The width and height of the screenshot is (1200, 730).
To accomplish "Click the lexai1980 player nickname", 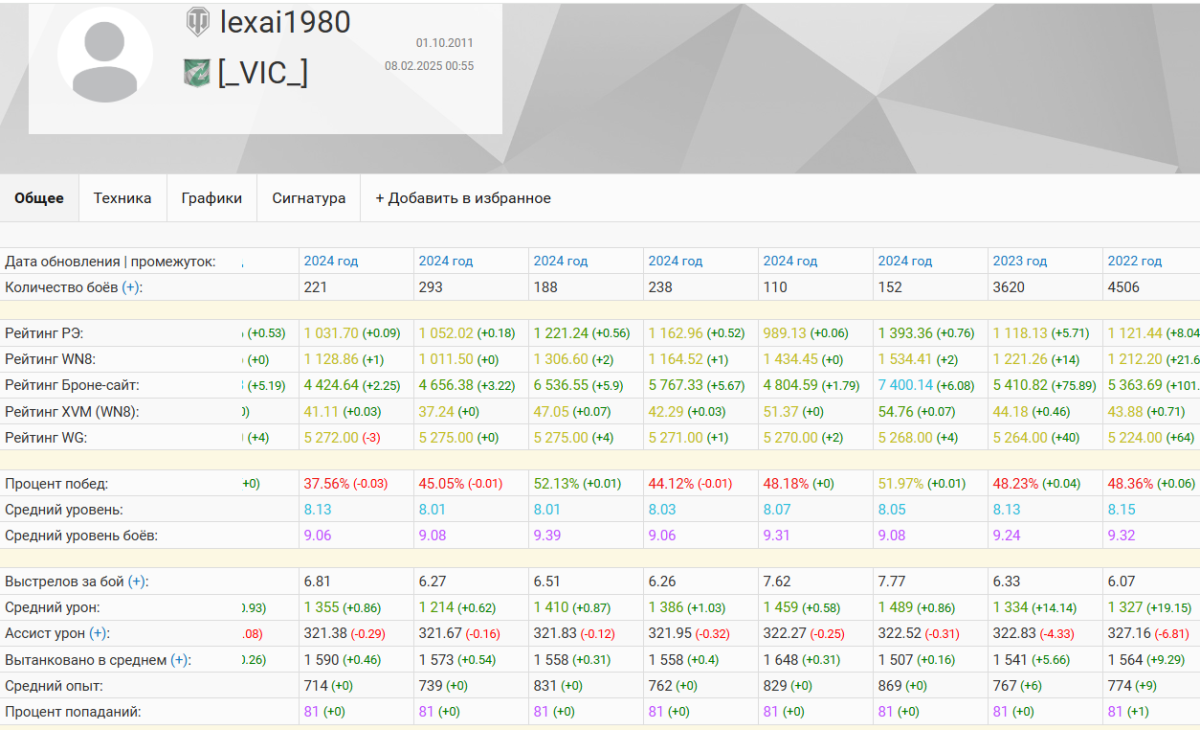I will click(x=284, y=22).
